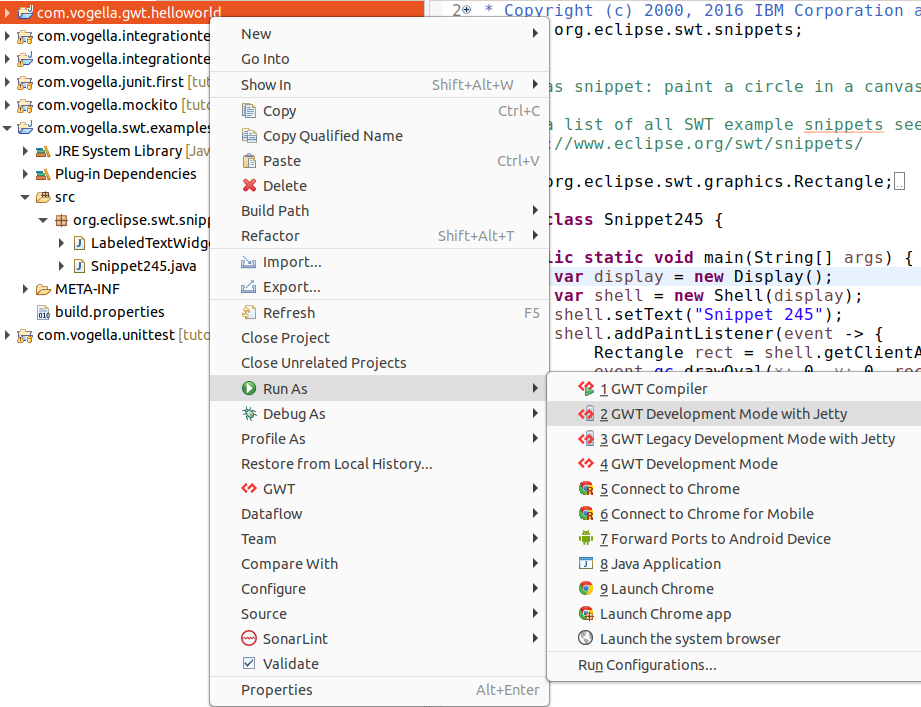921x707 pixels.
Task: Click GWT Legacy Development Mode icon
Action: (x=586, y=439)
